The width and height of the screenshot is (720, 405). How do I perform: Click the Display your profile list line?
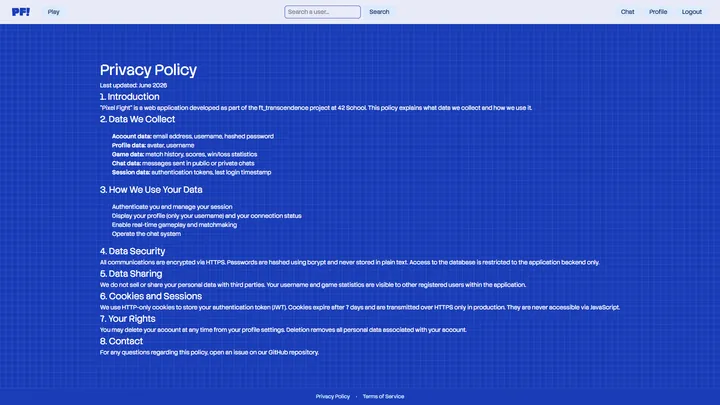pos(207,216)
